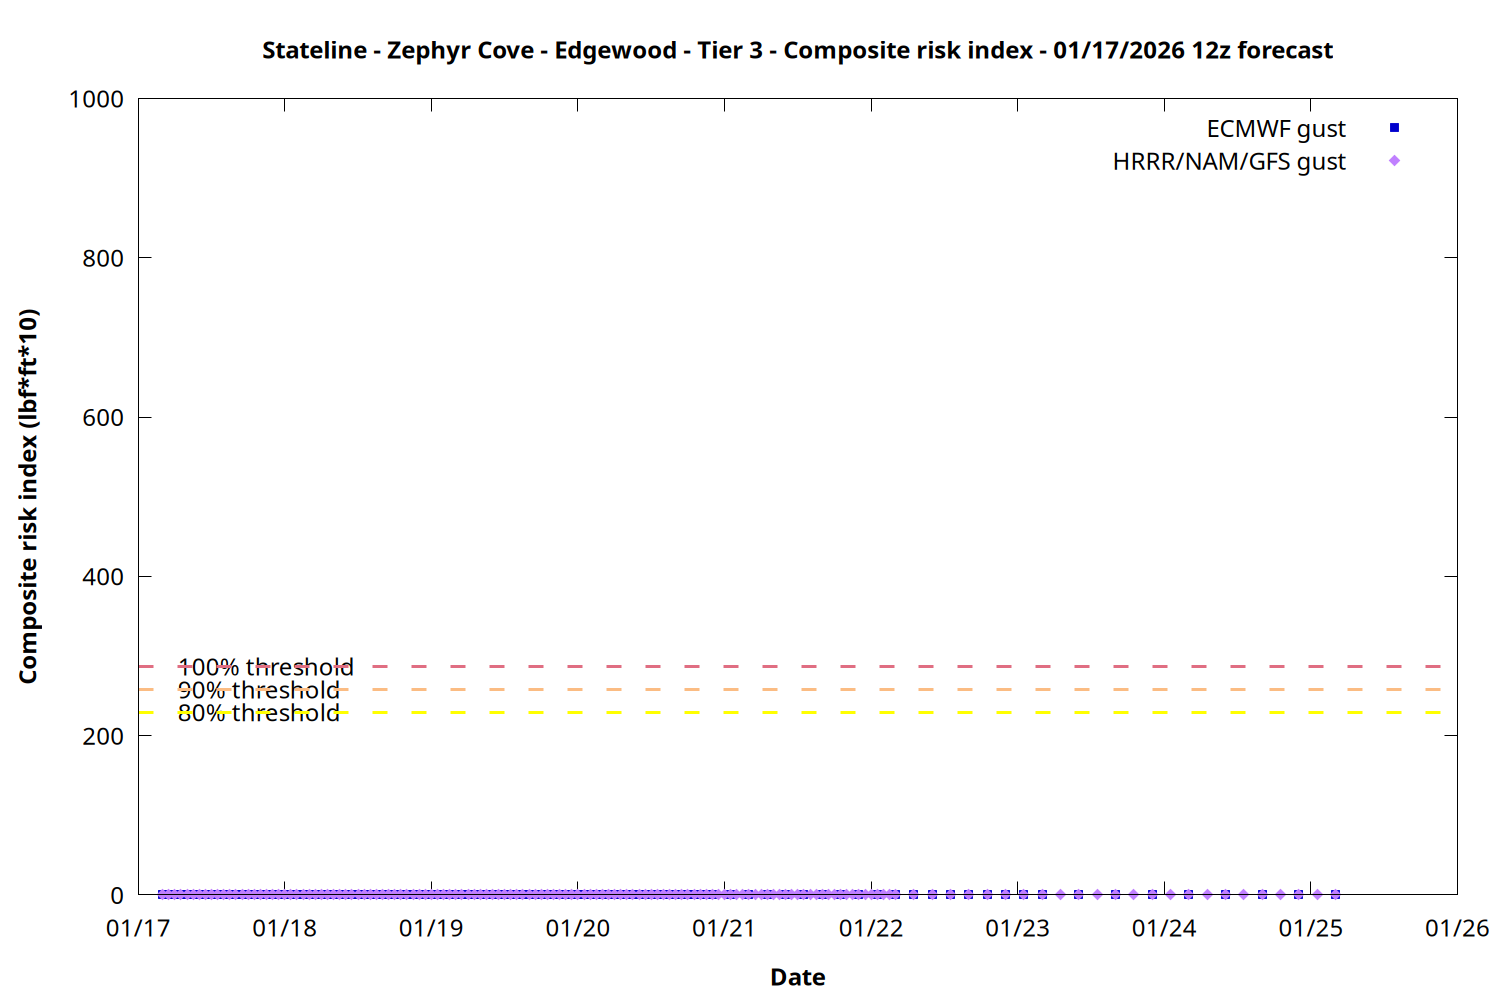Click the purple HRRR/NAM/GFS diamond legend marker
Viewport: 1500px width, 1000px height.
point(1394,161)
